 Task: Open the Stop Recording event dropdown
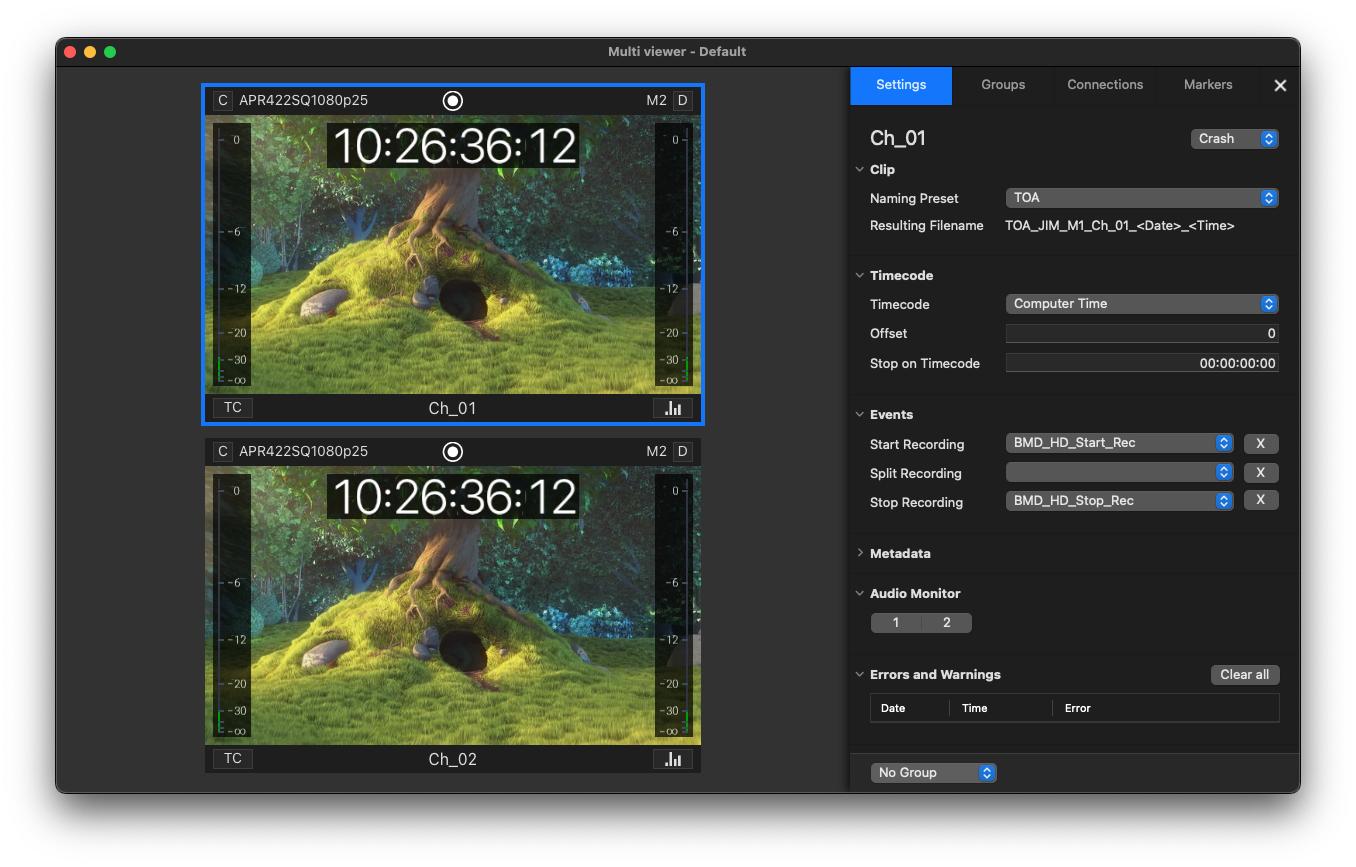click(1119, 501)
